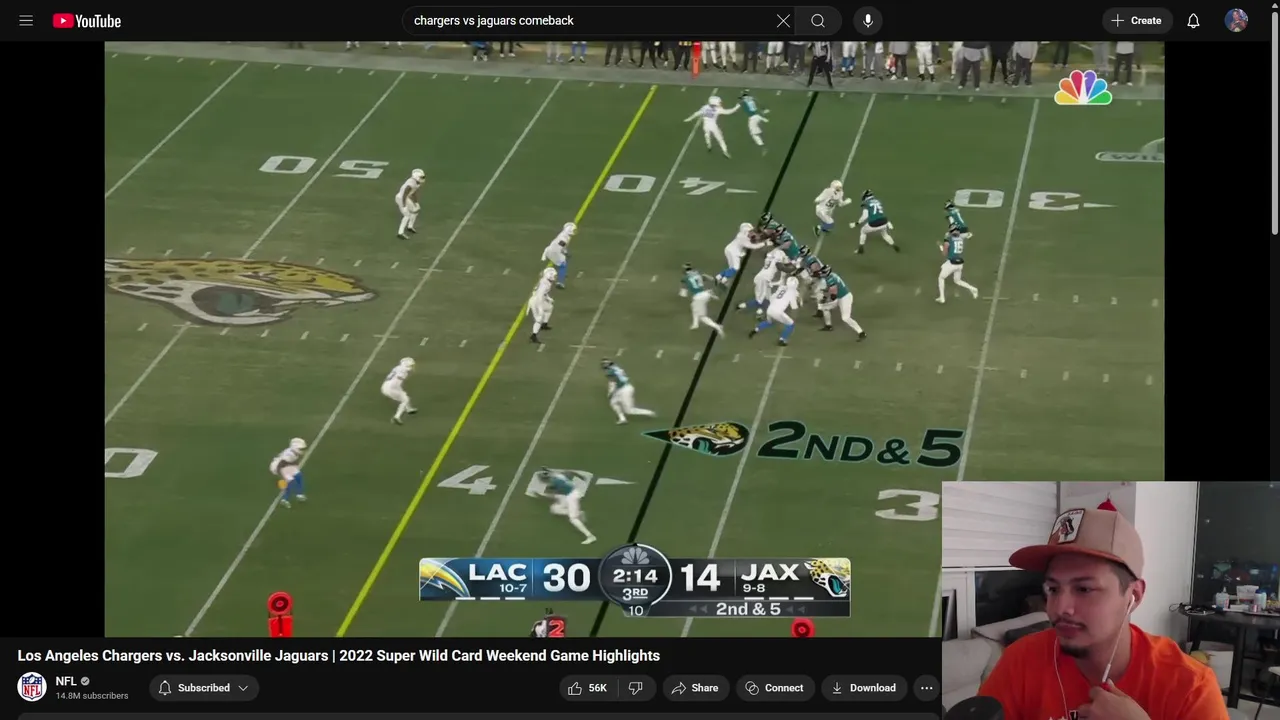Download the video
The height and width of the screenshot is (720, 1280).
[x=864, y=688]
